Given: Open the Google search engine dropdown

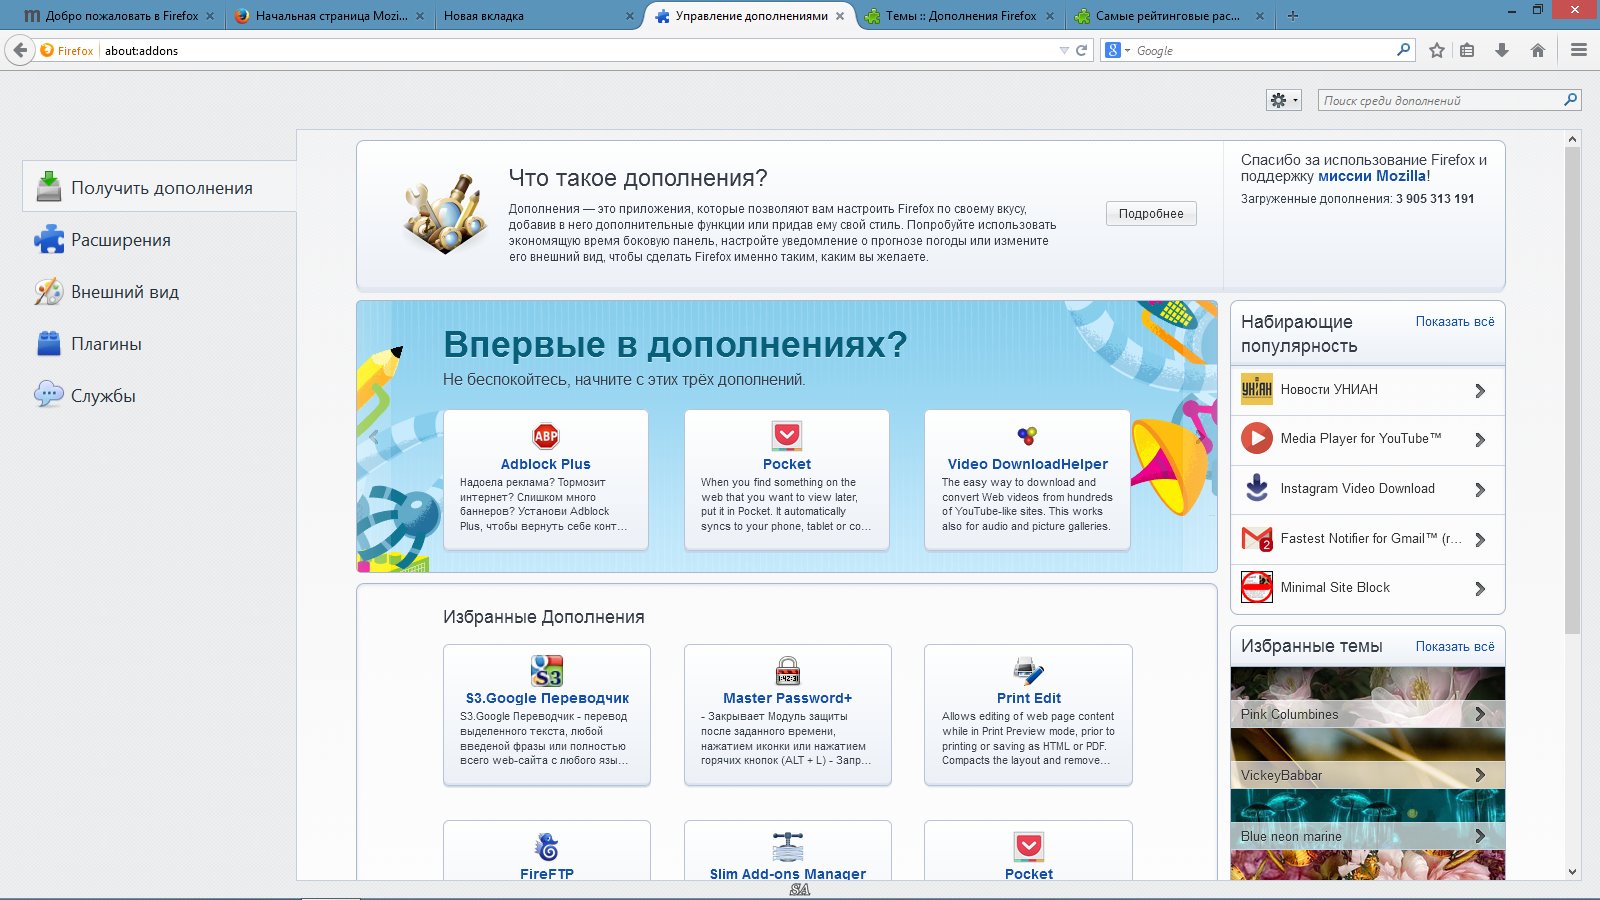Looking at the screenshot, I should click(1117, 50).
